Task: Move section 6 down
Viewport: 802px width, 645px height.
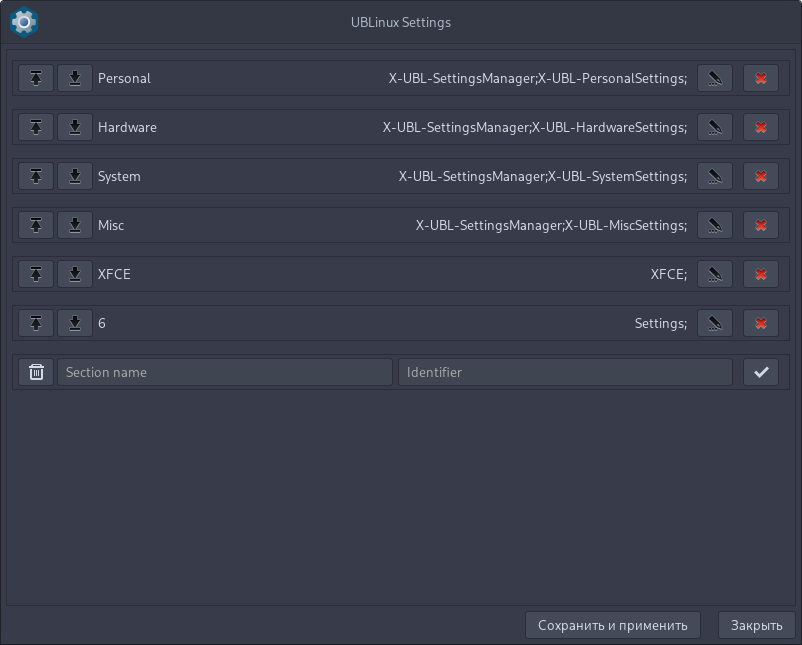Action: coord(75,323)
